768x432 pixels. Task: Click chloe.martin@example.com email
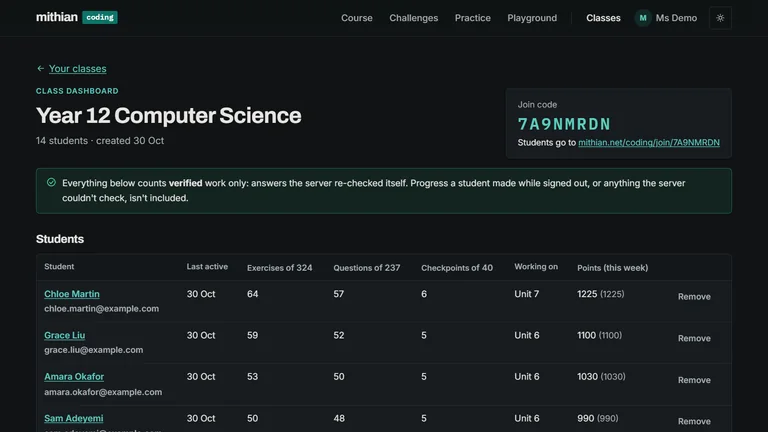(101, 309)
